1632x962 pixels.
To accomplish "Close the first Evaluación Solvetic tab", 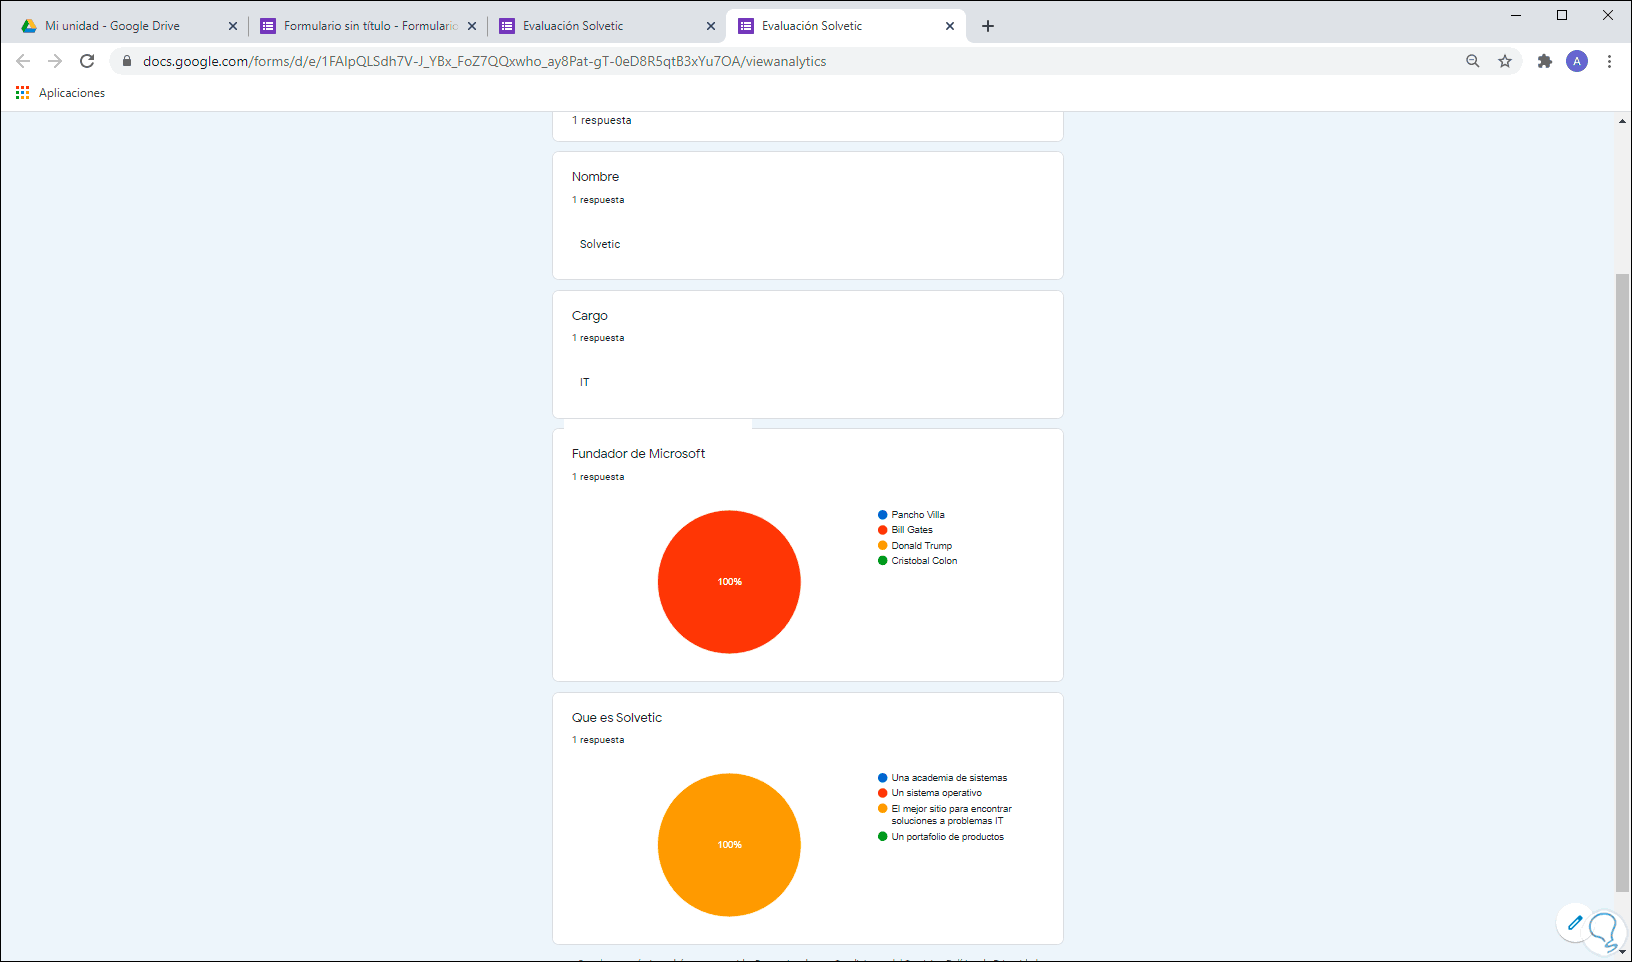I will 711,26.
